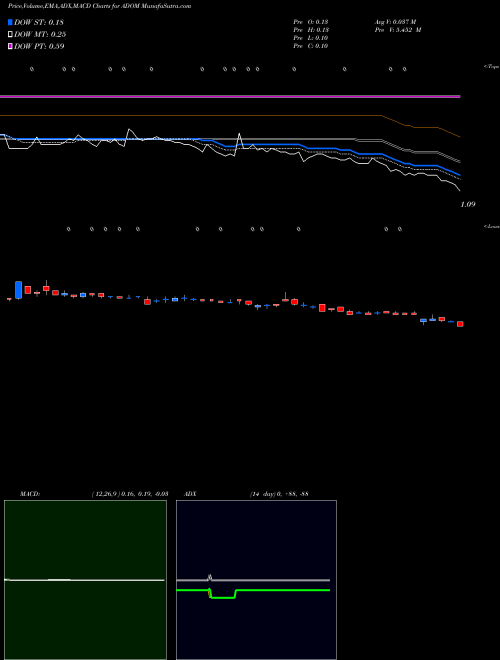Click the 'Pre V: 3.452 M' volume text

(x=398, y=30)
